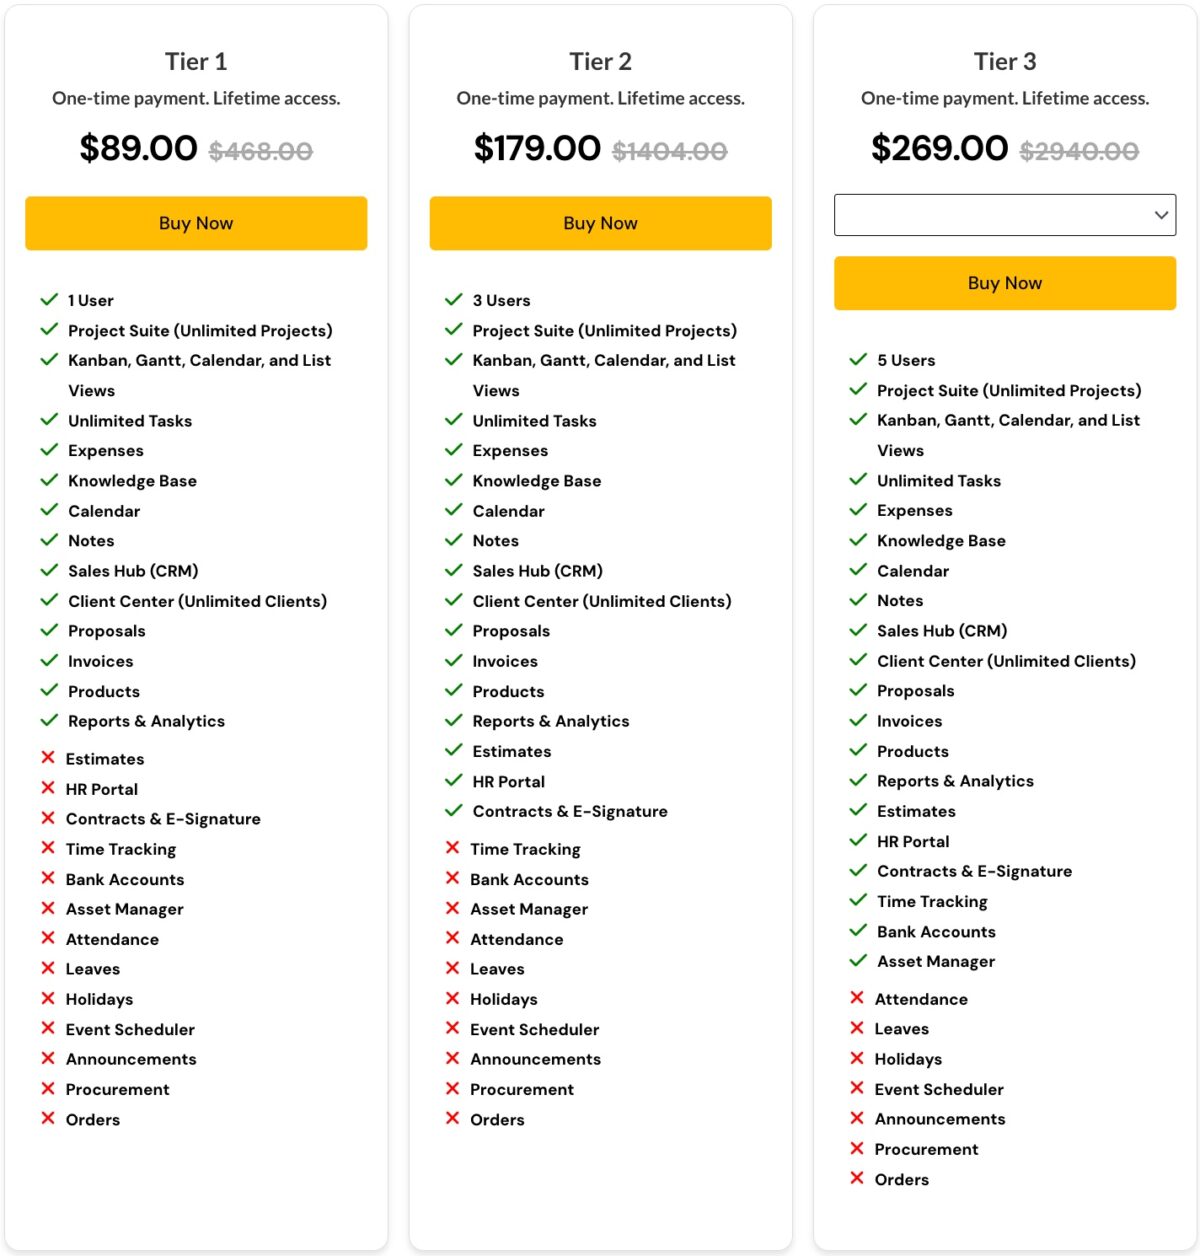Click the red X next to Tier 3 Orders

[857, 1179]
